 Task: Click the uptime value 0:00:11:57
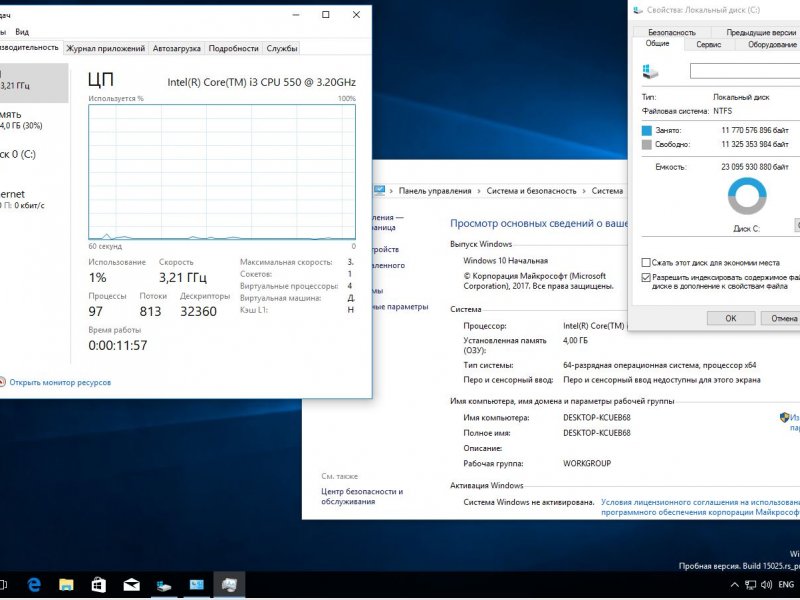118,345
